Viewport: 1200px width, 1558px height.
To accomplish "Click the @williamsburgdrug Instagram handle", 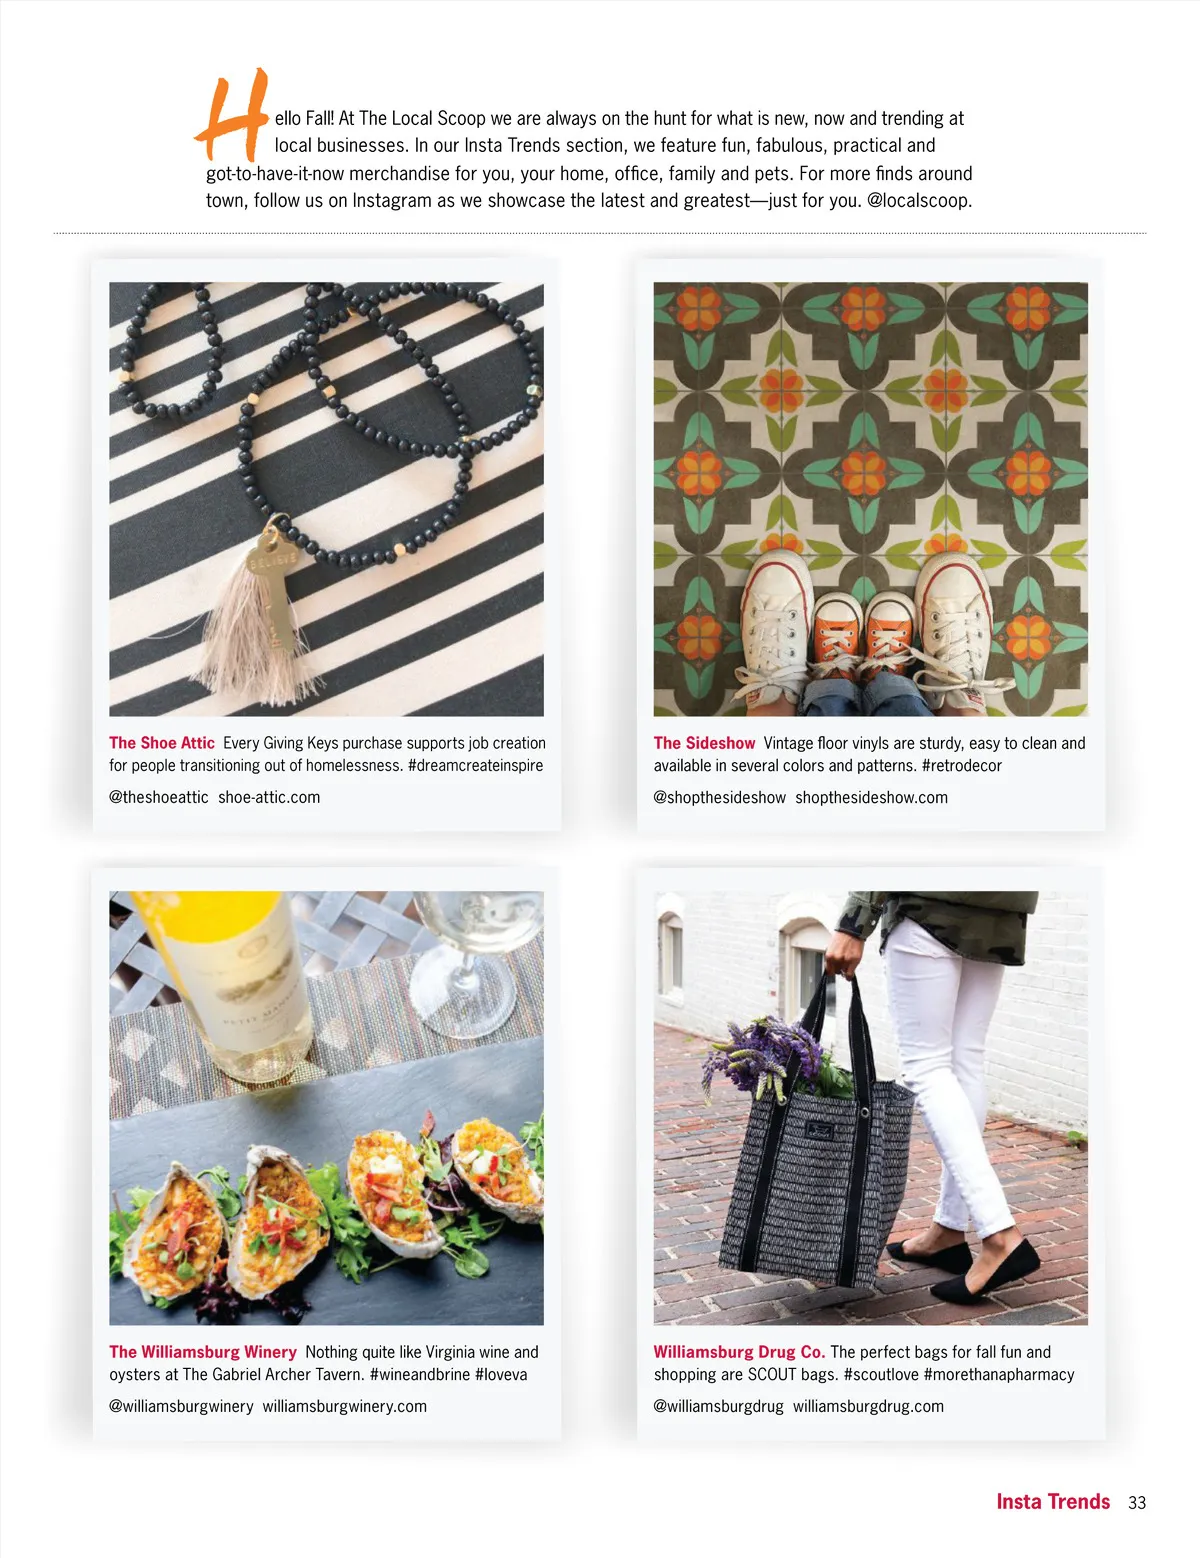I will (x=719, y=1407).
